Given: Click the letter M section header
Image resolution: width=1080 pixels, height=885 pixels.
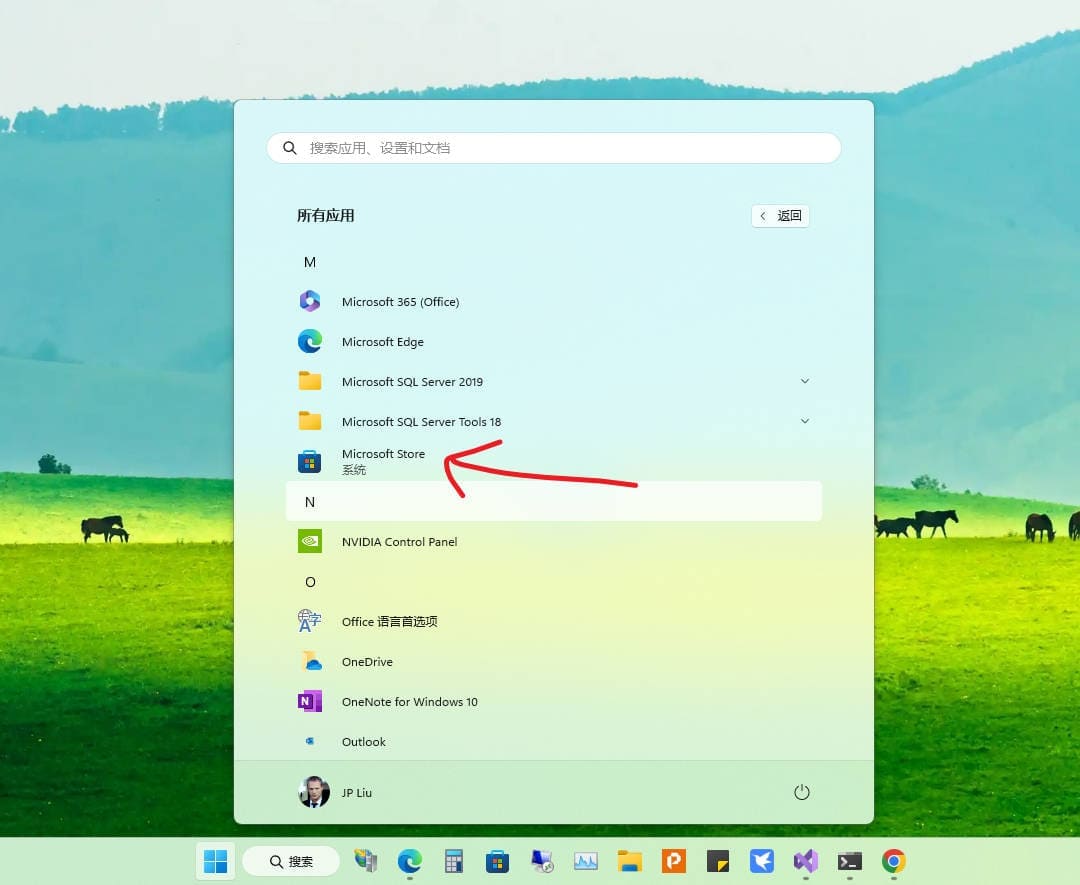Looking at the screenshot, I should coord(310,262).
